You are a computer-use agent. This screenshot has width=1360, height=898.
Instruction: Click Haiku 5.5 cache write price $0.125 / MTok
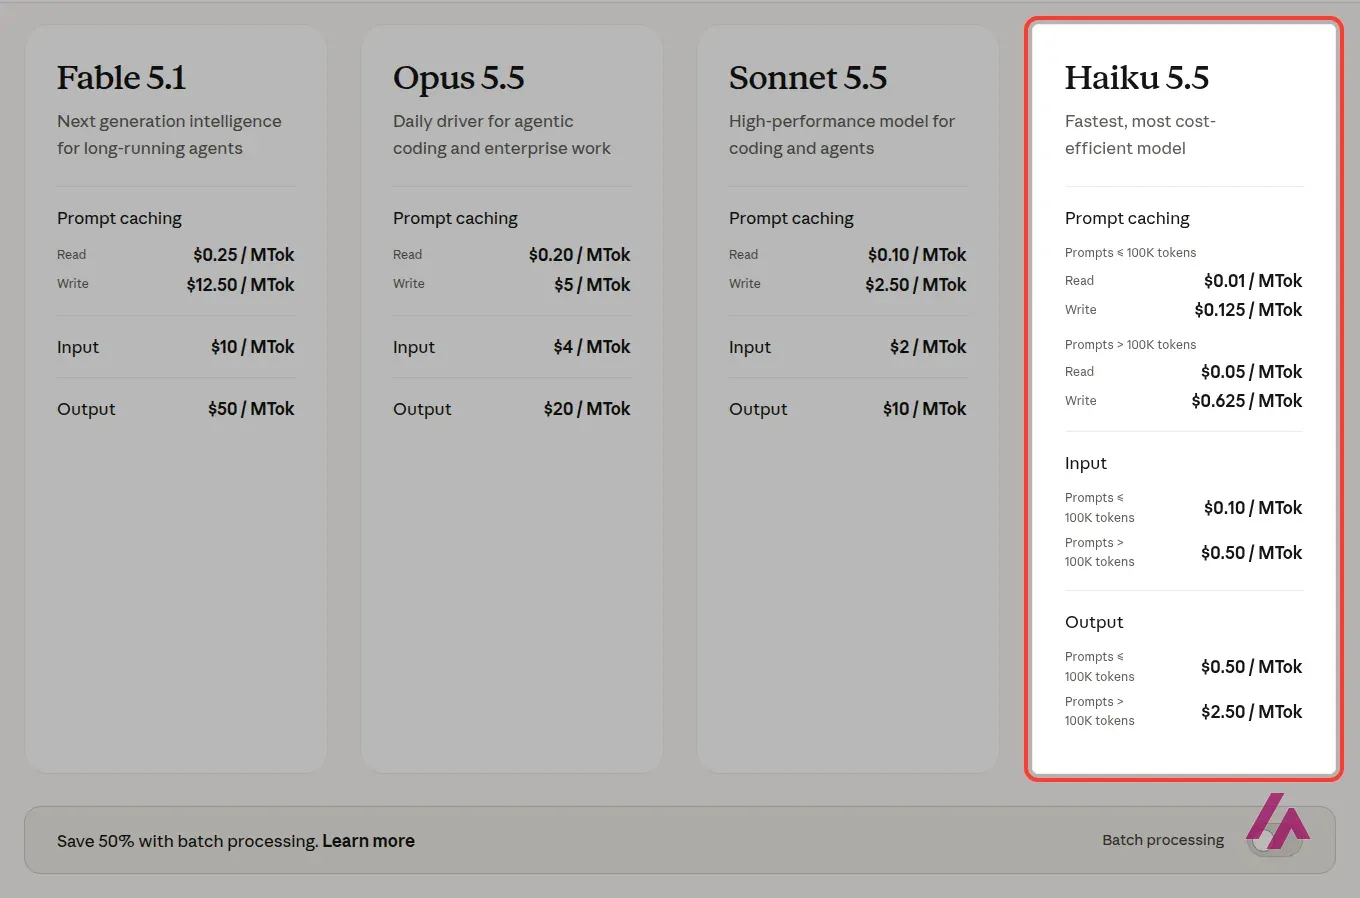tap(1248, 310)
